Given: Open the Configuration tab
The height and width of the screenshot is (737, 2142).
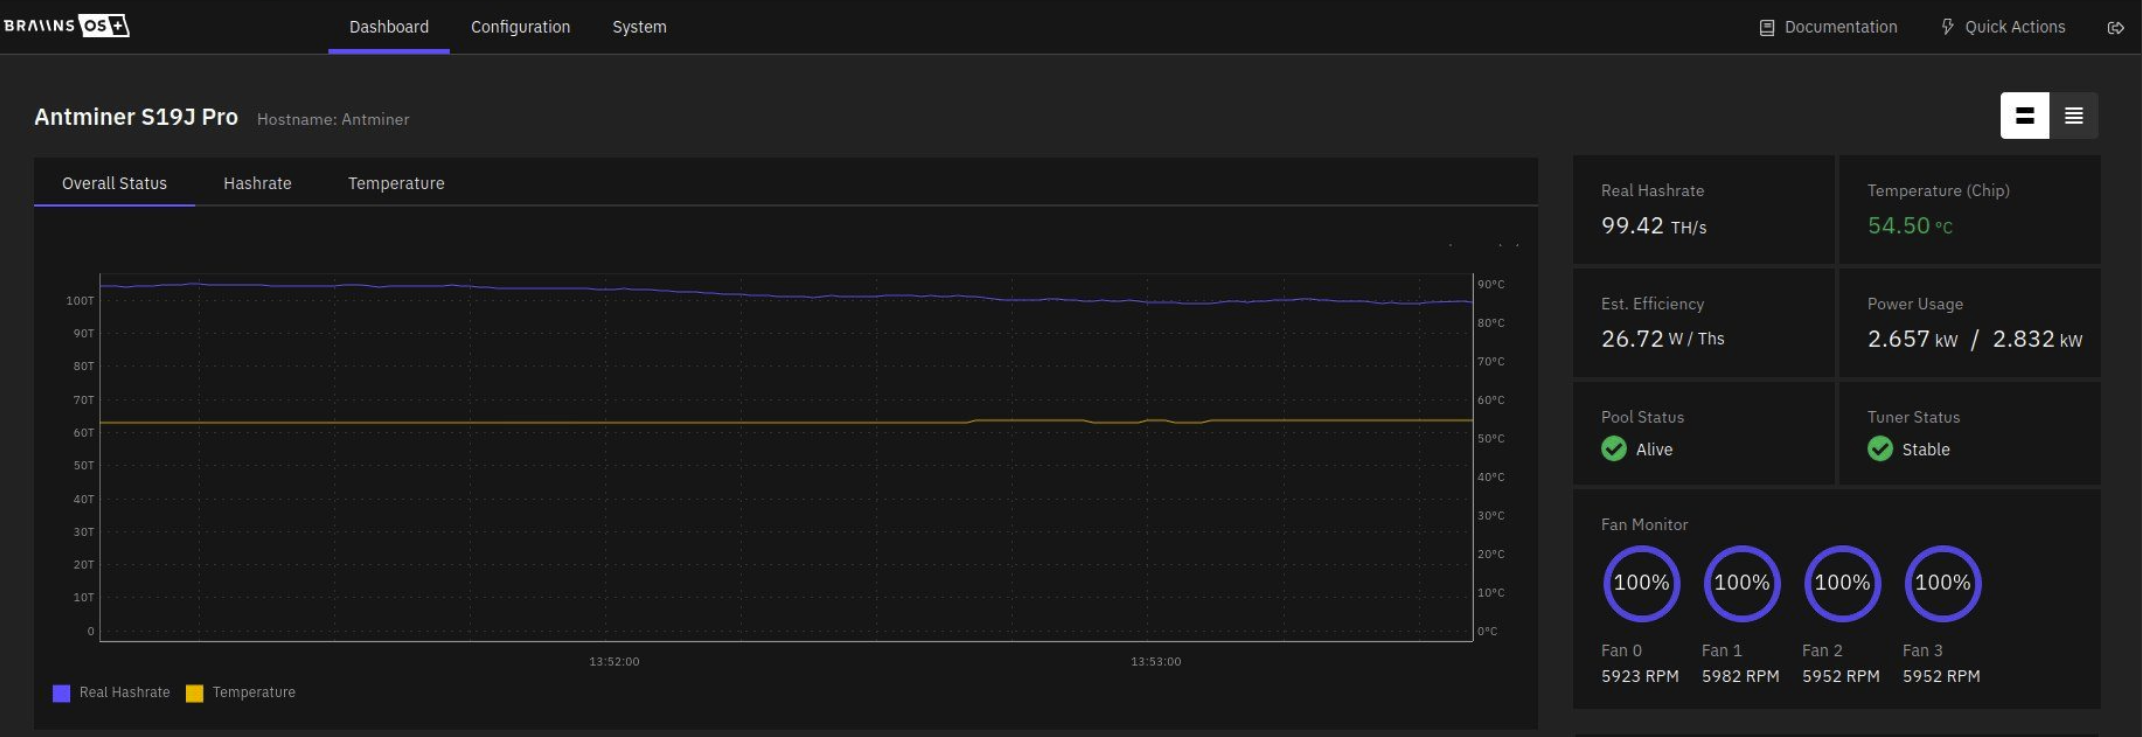Looking at the screenshot, I should 520,27.
